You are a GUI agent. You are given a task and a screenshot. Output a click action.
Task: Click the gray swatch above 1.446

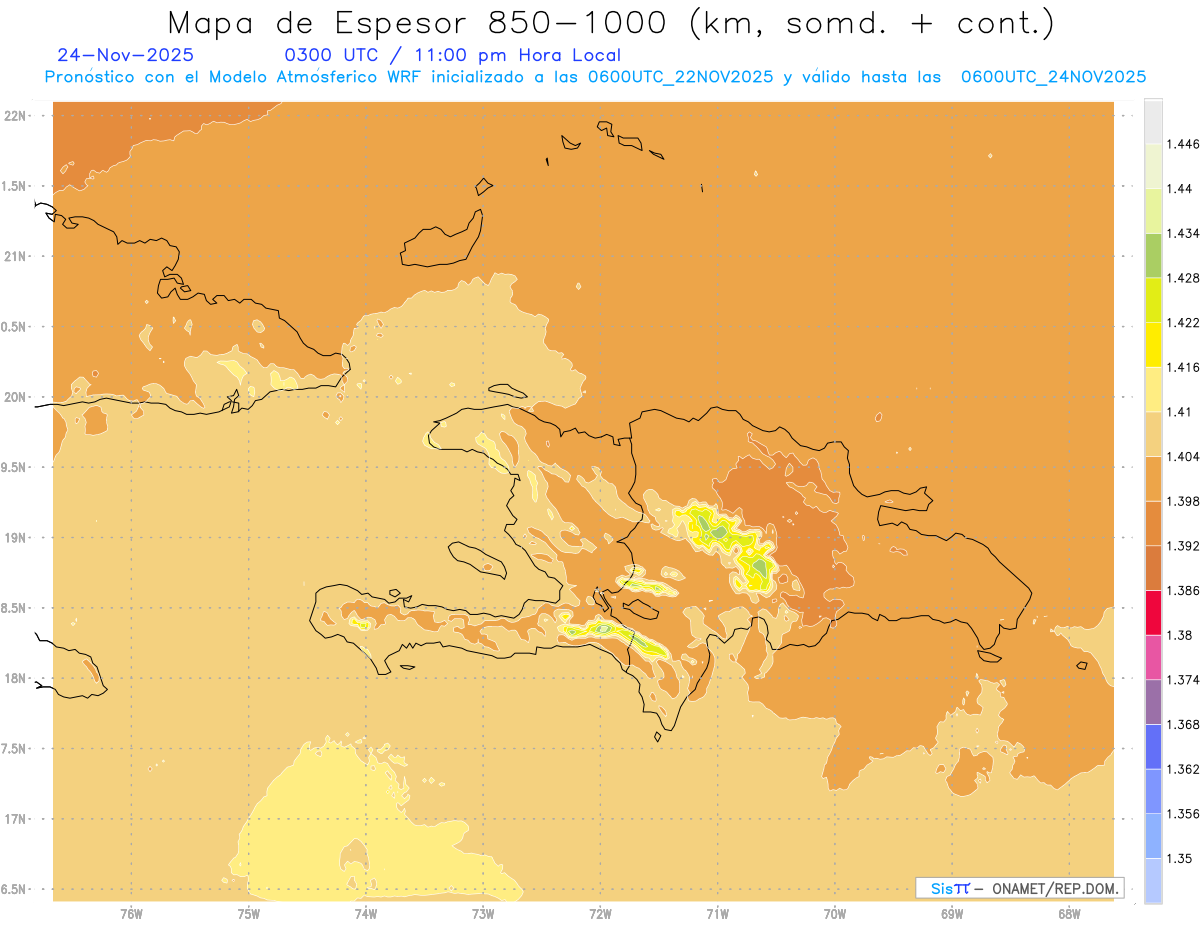pos(1153,121)
